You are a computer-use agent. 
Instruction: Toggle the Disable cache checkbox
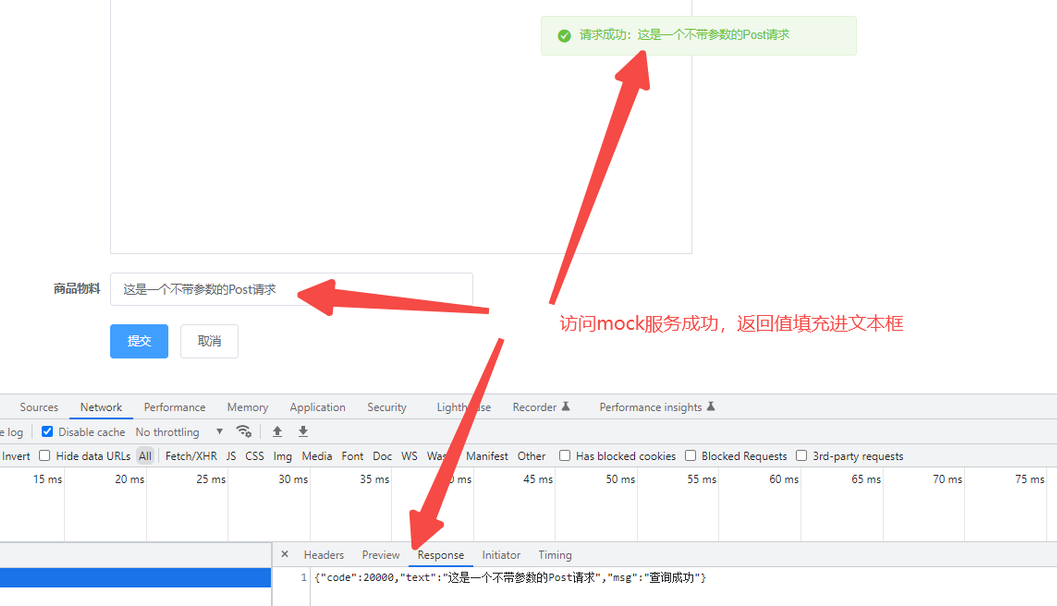point(47,431)
